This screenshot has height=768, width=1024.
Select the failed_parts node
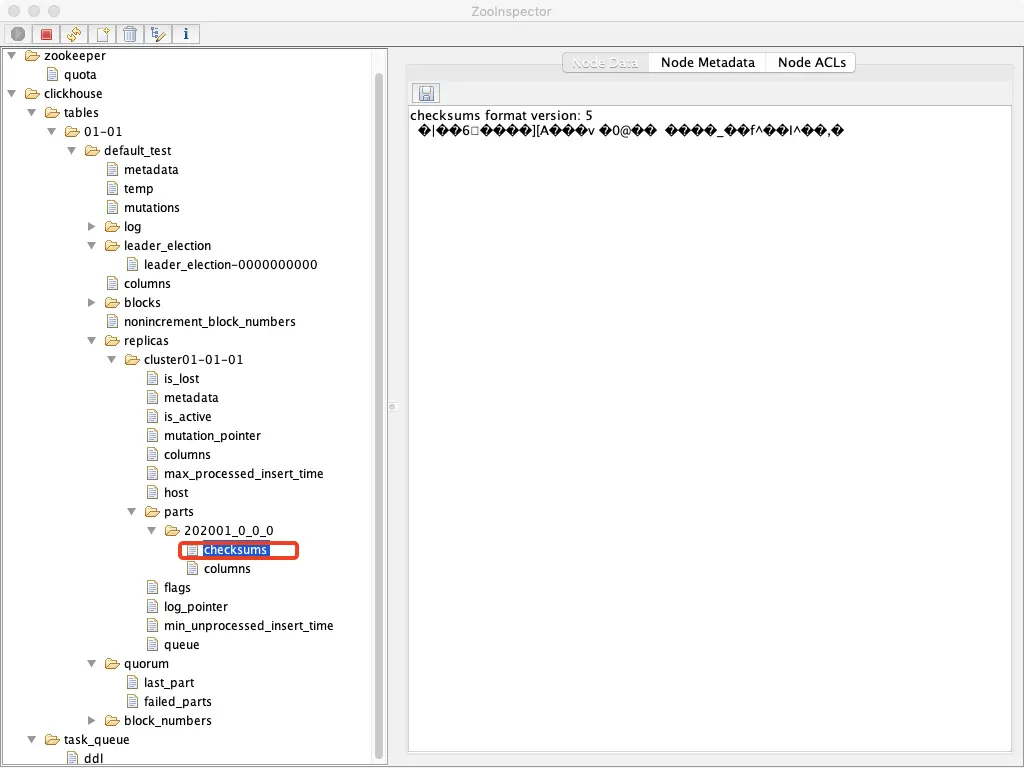click(178, 701)
